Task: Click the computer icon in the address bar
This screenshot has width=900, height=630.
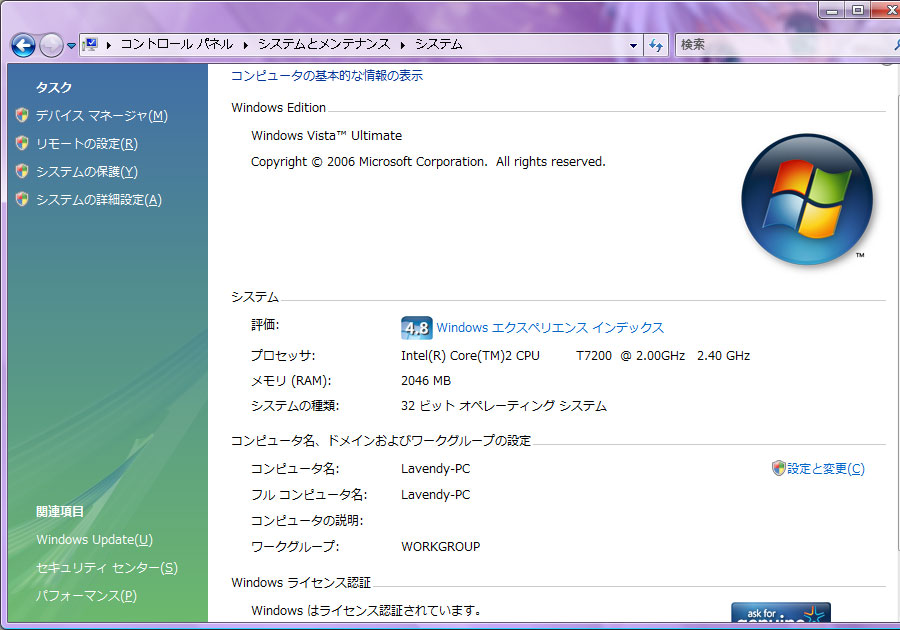Action: pyautogui.click(x=90, y=44)
